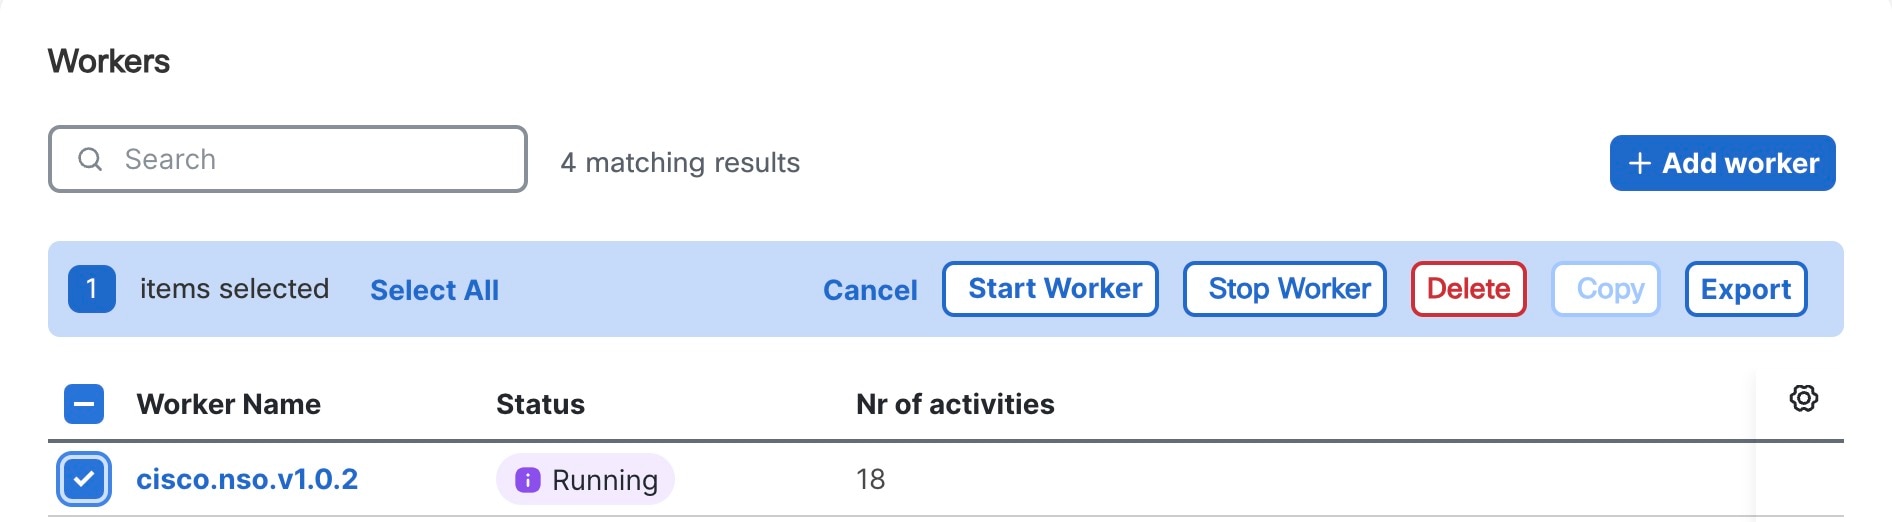Add a new worker
Viewport: 1892px width, 522px height.
[1723, 163]
